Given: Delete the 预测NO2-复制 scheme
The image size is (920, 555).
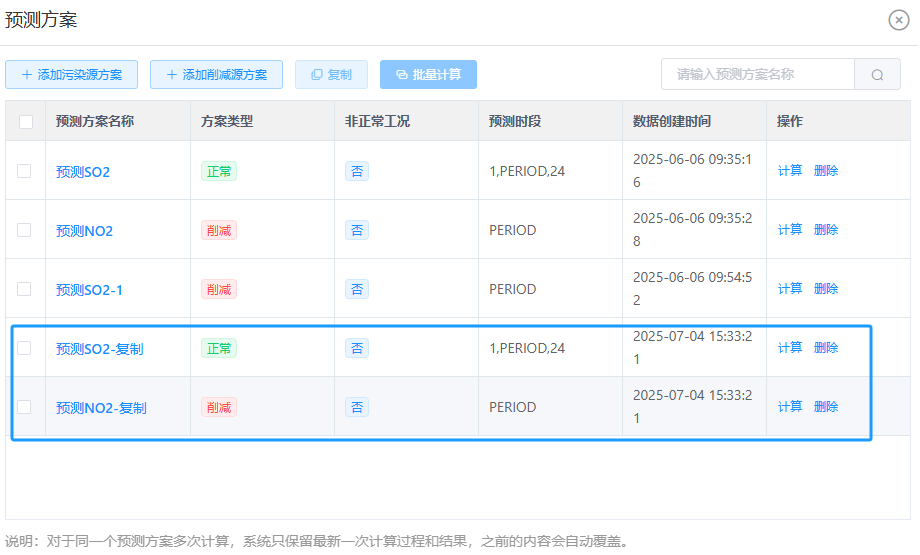Looking at the screenshot, I should point(826,407).
